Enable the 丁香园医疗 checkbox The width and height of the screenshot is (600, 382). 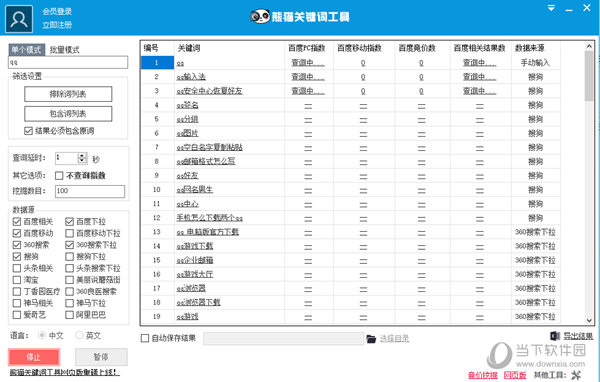17,292
